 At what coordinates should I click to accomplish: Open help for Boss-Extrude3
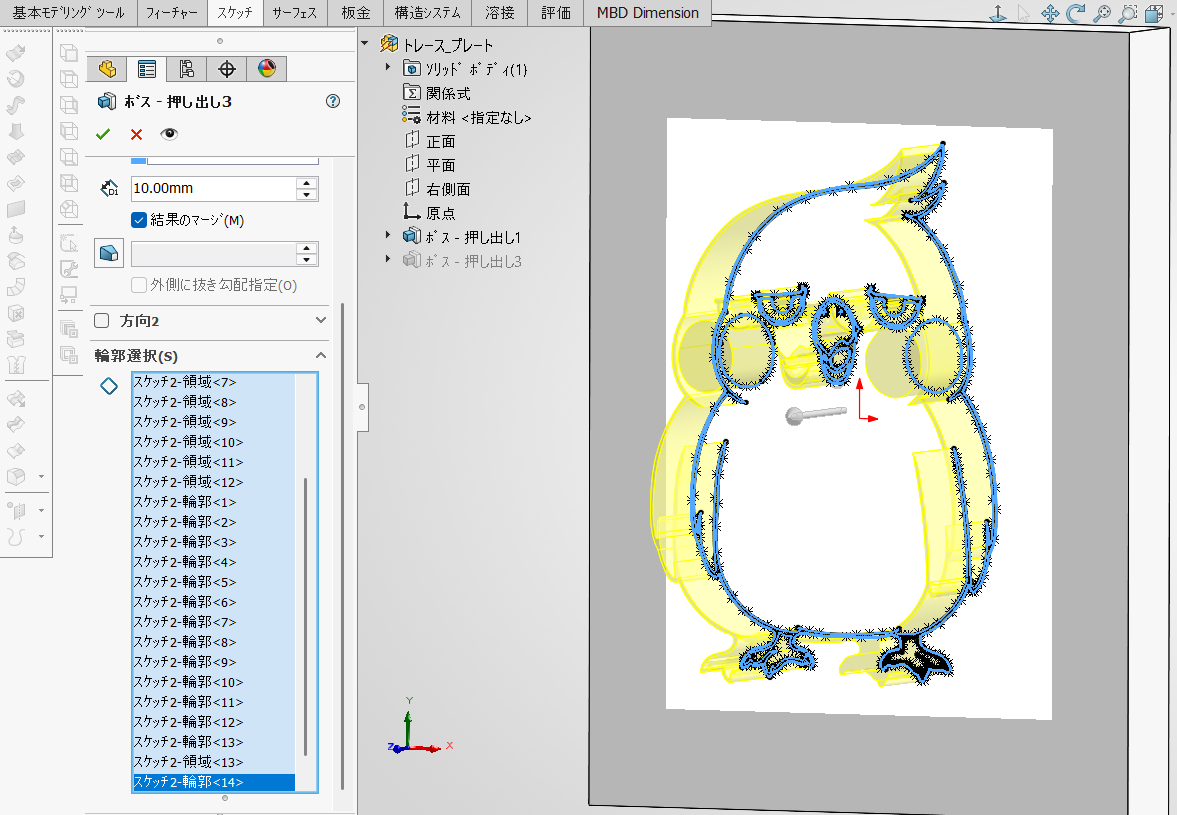(x=333, y=101)
